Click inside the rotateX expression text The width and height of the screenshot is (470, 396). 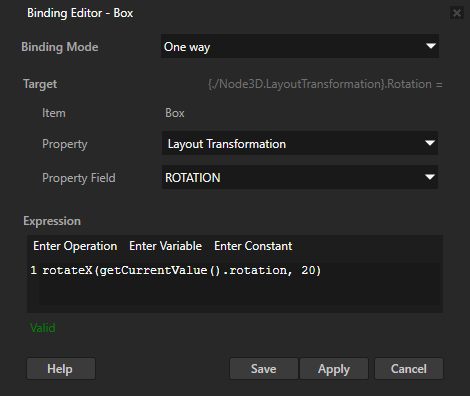coord(182,270)
